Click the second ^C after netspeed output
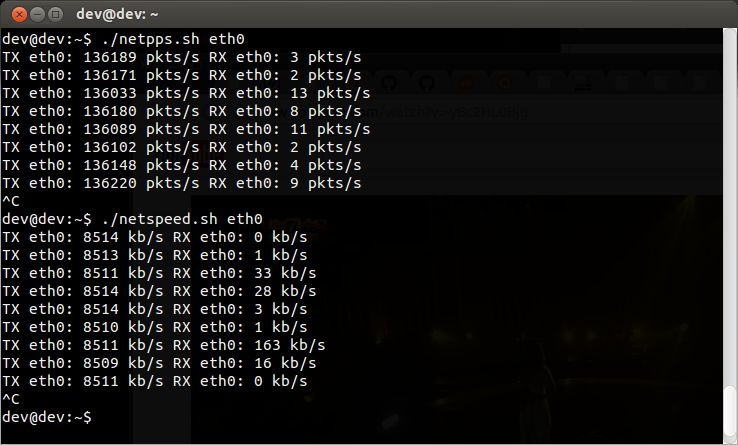 click(x=11, y=399)
